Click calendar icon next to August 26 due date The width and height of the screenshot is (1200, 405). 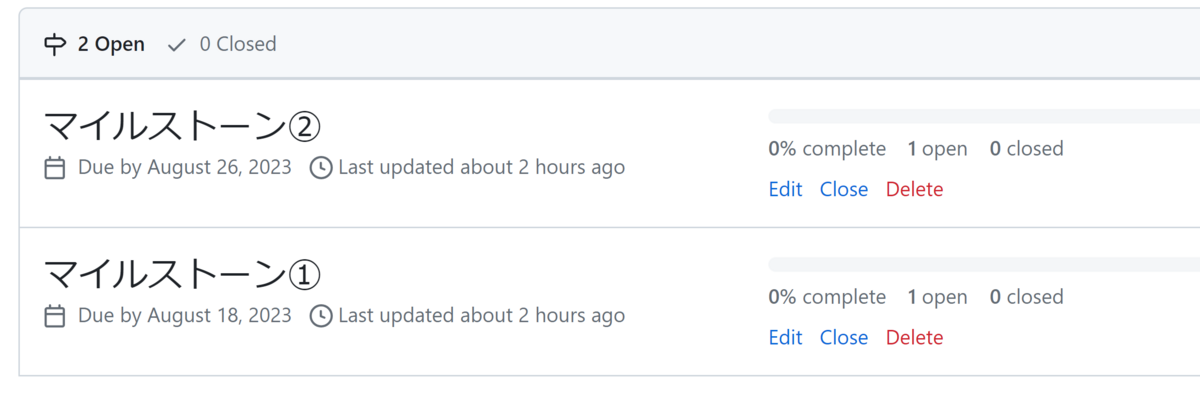coord(56,168)
